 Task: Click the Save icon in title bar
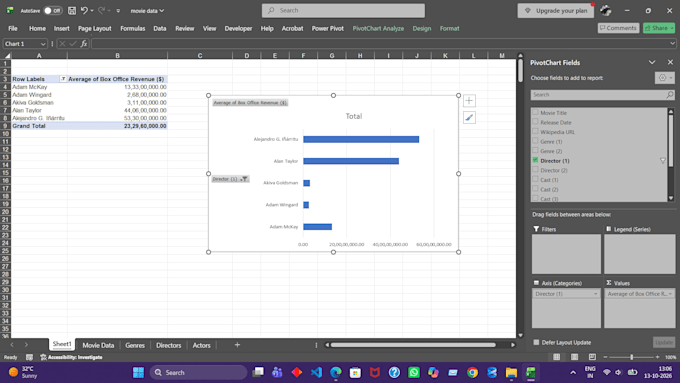pyautogui.click(x=72, y=10)
